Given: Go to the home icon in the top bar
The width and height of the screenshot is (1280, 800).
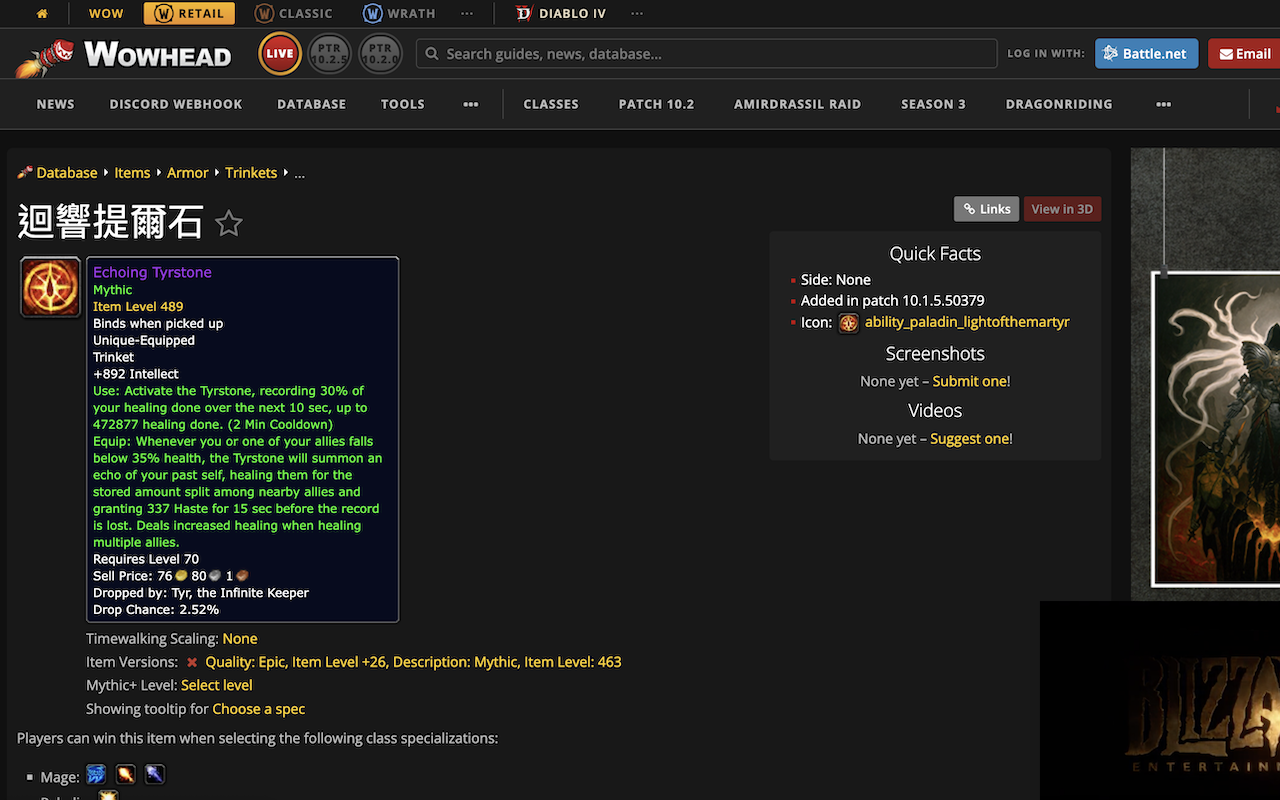Looking at the screenshot, I should tap(42, 14).
